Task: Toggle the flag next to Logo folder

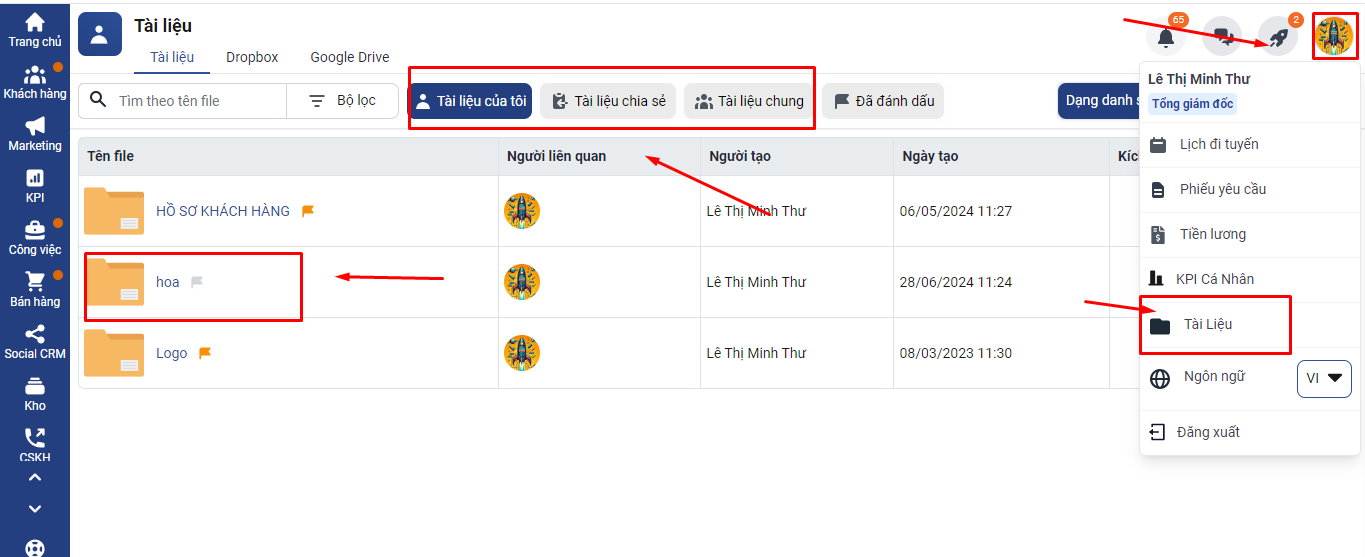Action: click(x=205, y=353)
